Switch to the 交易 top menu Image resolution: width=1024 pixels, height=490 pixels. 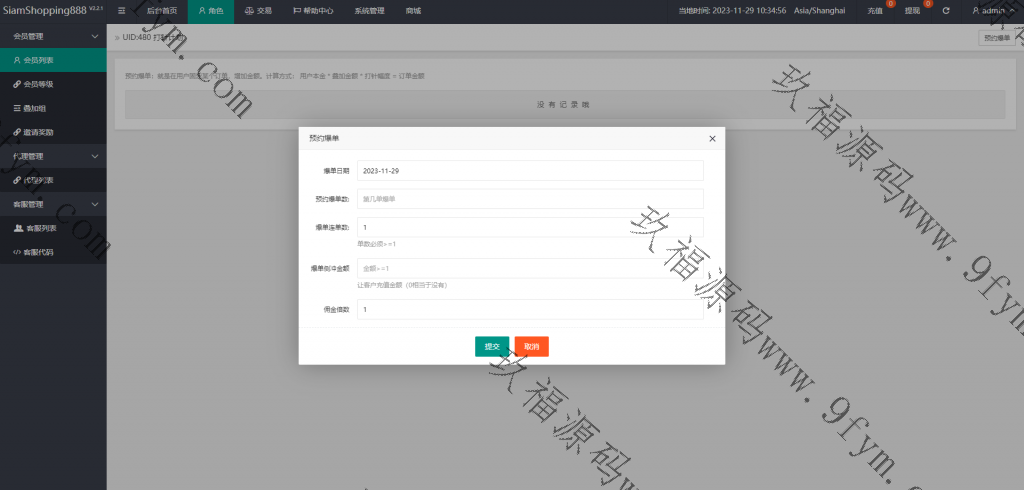tap(258, 11)
